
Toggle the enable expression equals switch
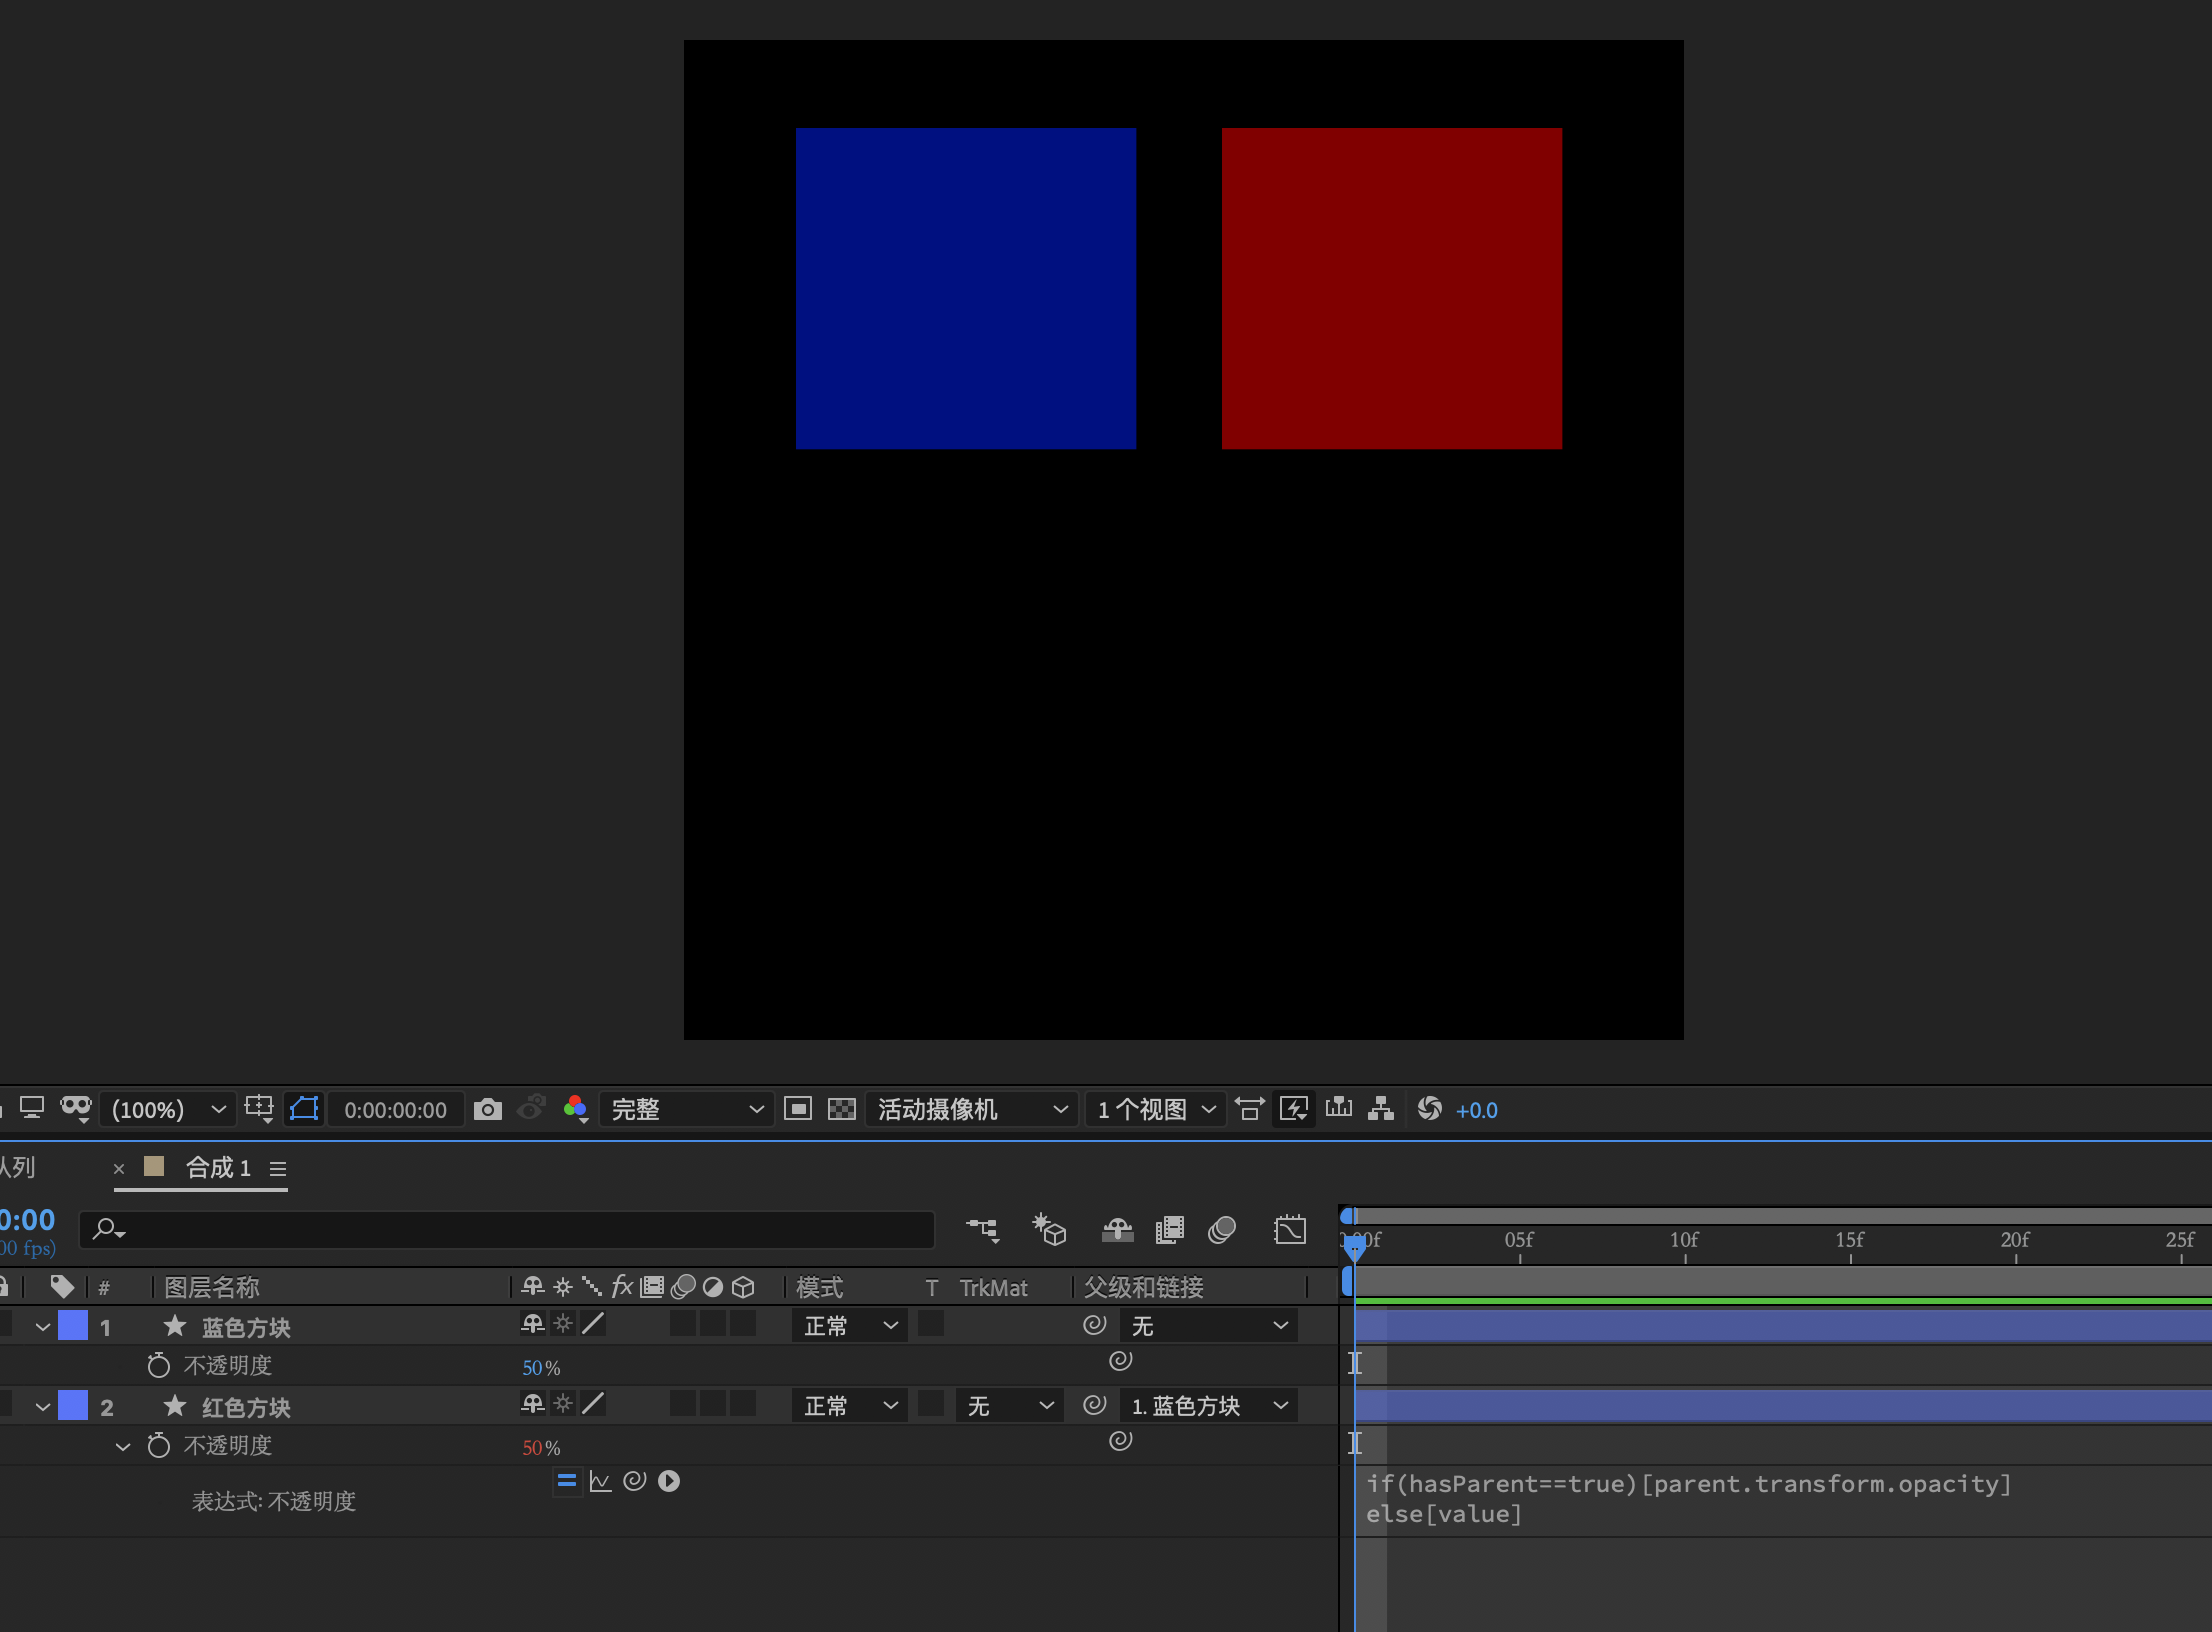click(566, 1481)
